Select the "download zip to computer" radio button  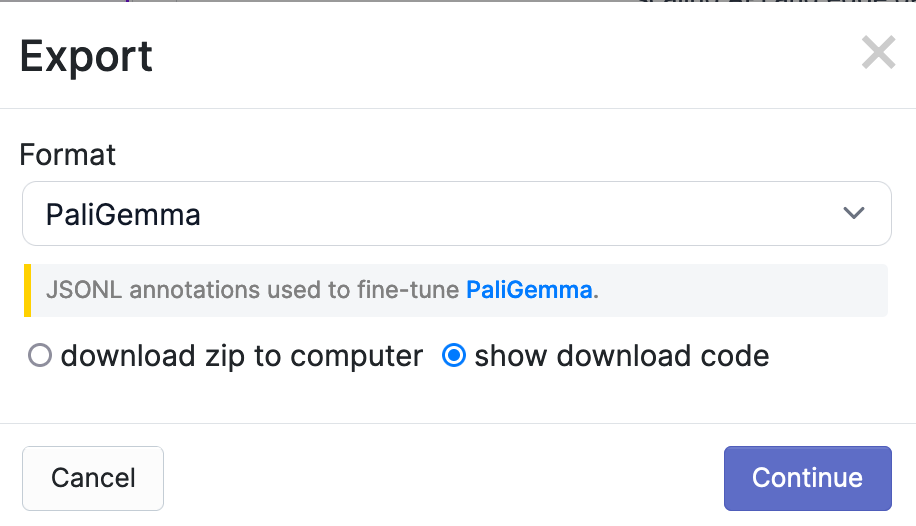tap(40, 356)
